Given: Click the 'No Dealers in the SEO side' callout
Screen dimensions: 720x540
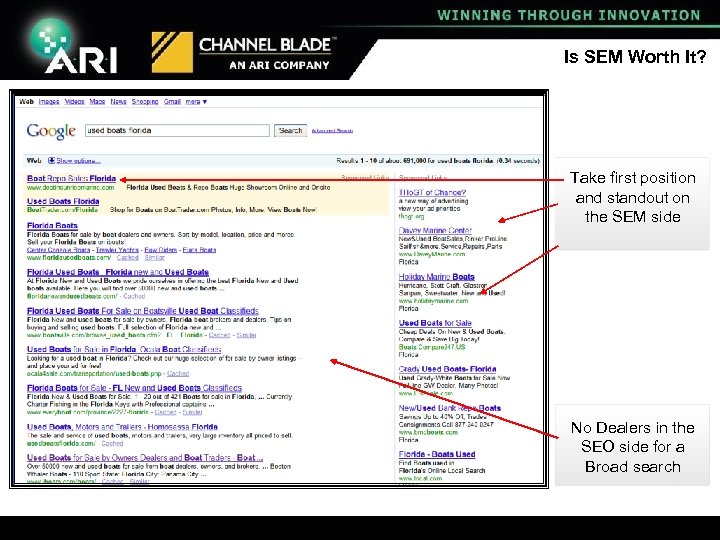Looking at the screenshot, I should [632, 445].
